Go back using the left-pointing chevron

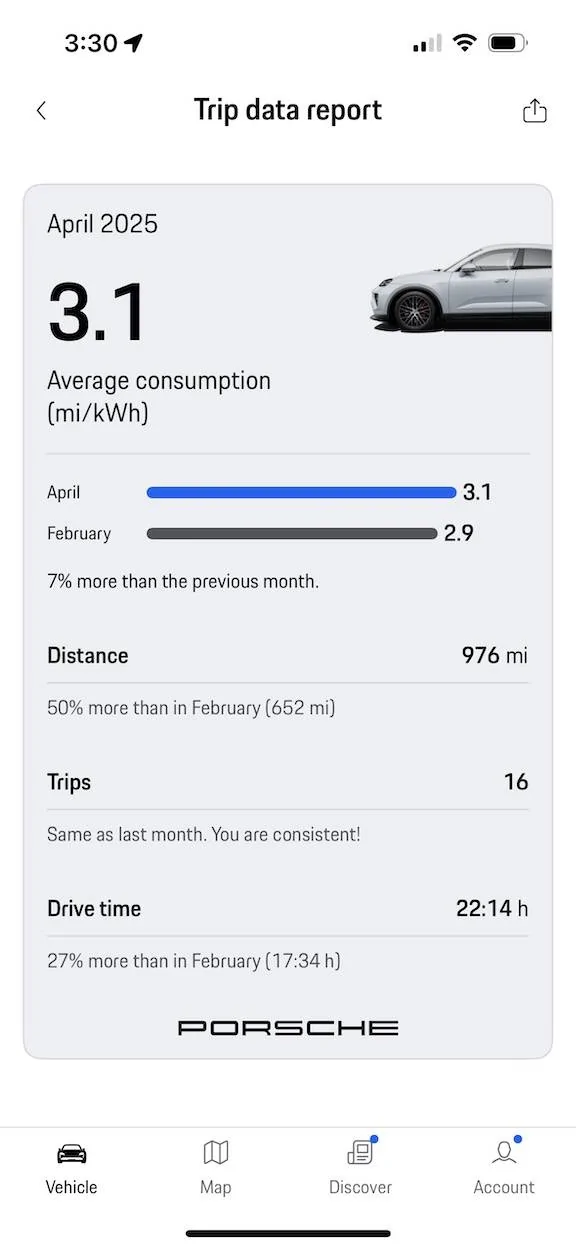point(40,110)
